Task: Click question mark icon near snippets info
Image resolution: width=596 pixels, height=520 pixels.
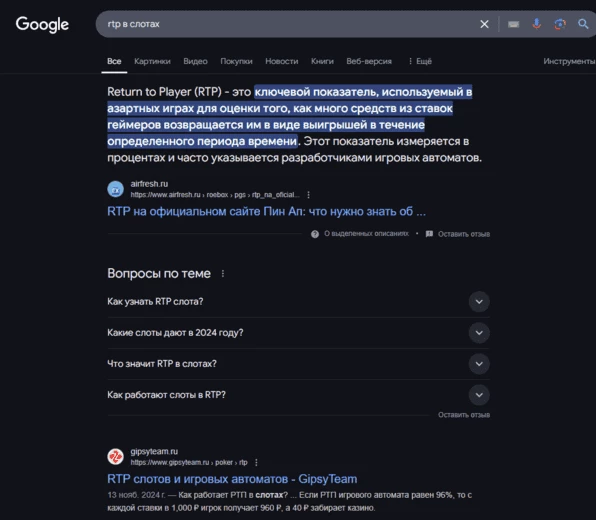Action: (x=315, y=234)
